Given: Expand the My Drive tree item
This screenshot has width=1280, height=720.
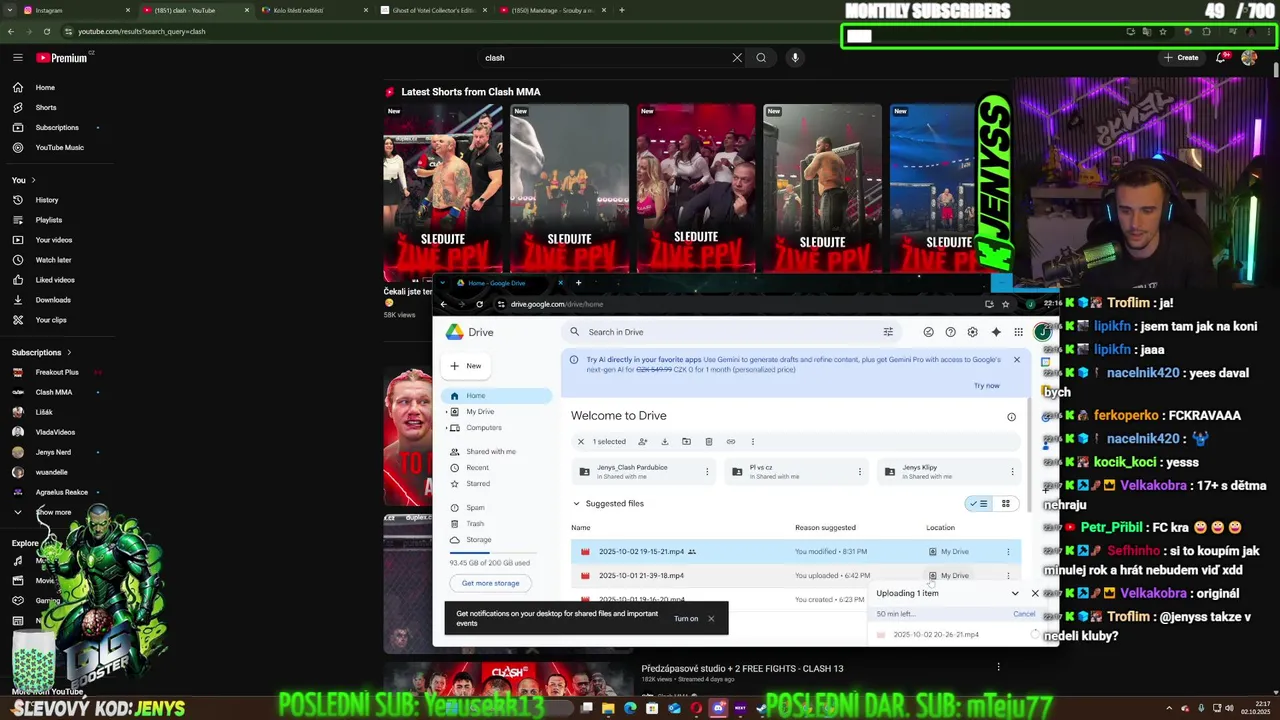Looking at the screenshot, I should (446, 412).
